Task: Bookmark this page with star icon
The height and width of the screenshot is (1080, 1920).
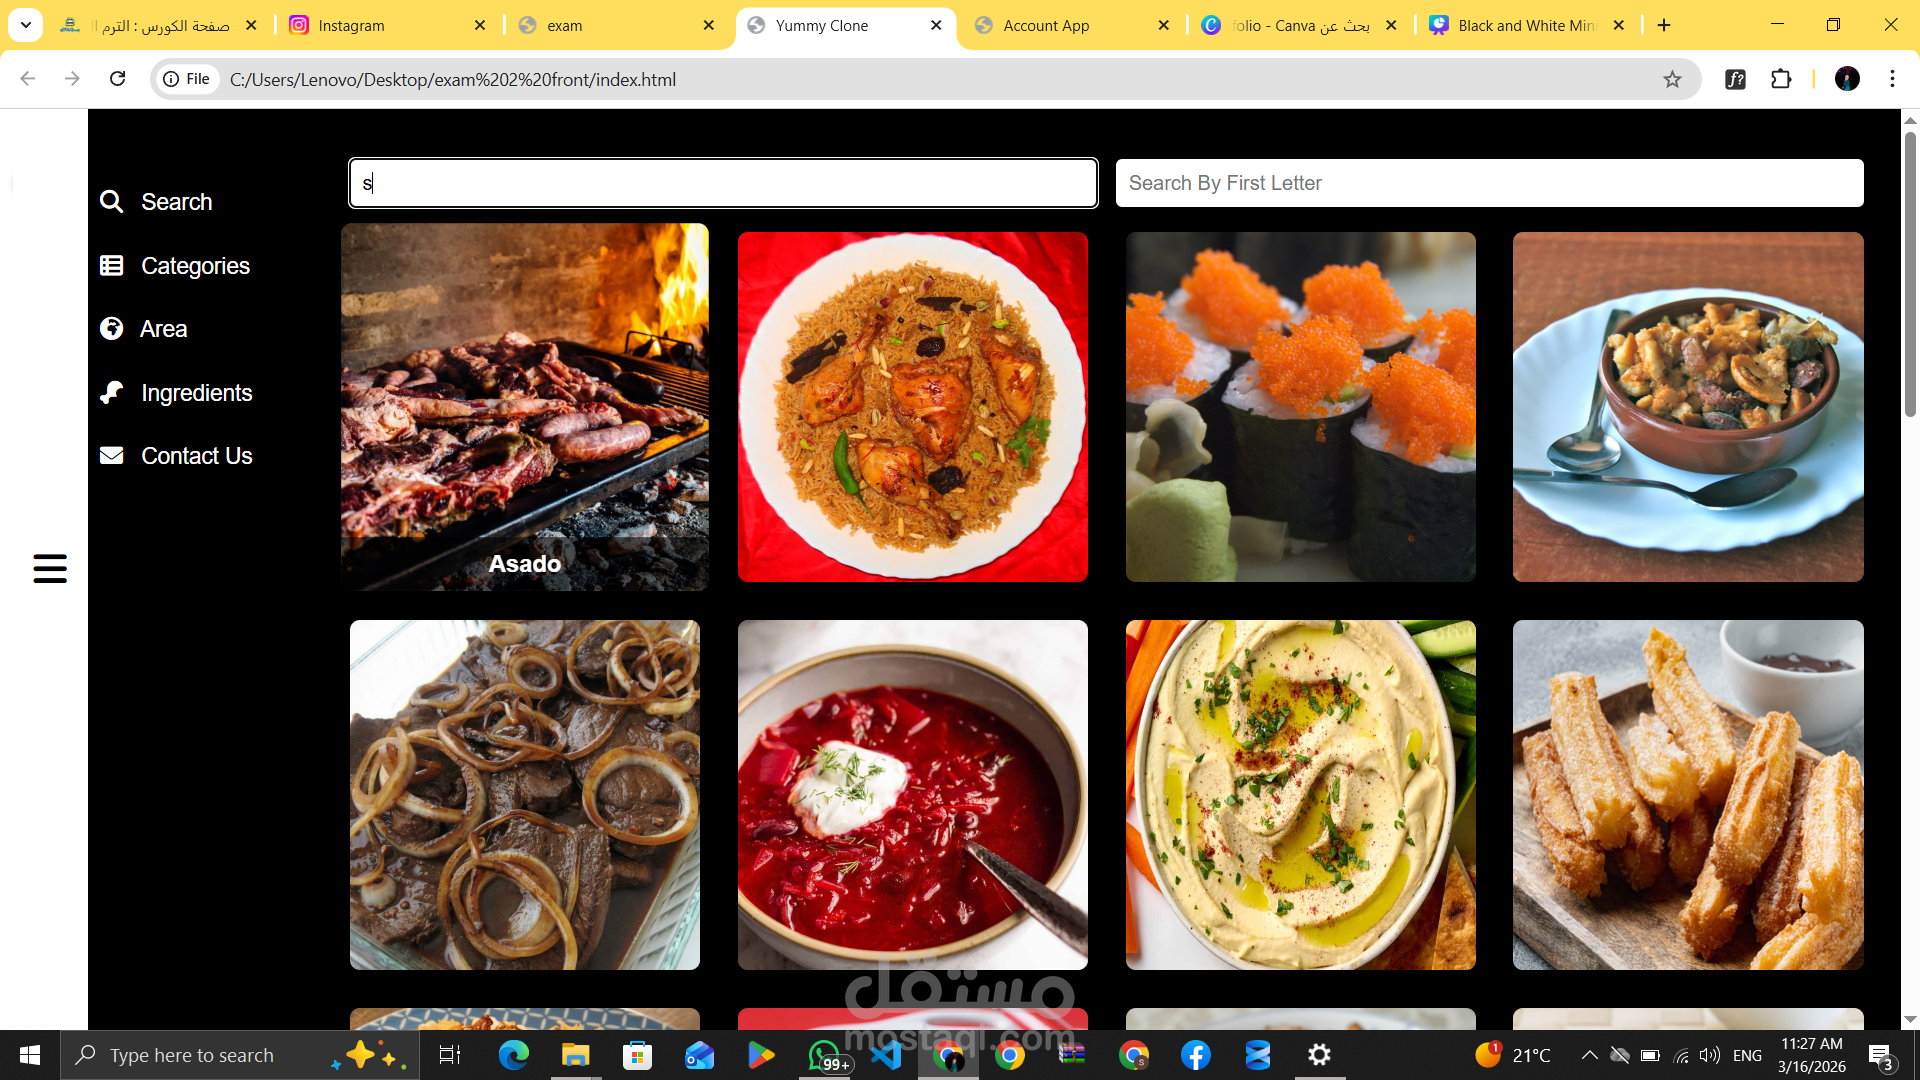Action: click(1672, 79)
